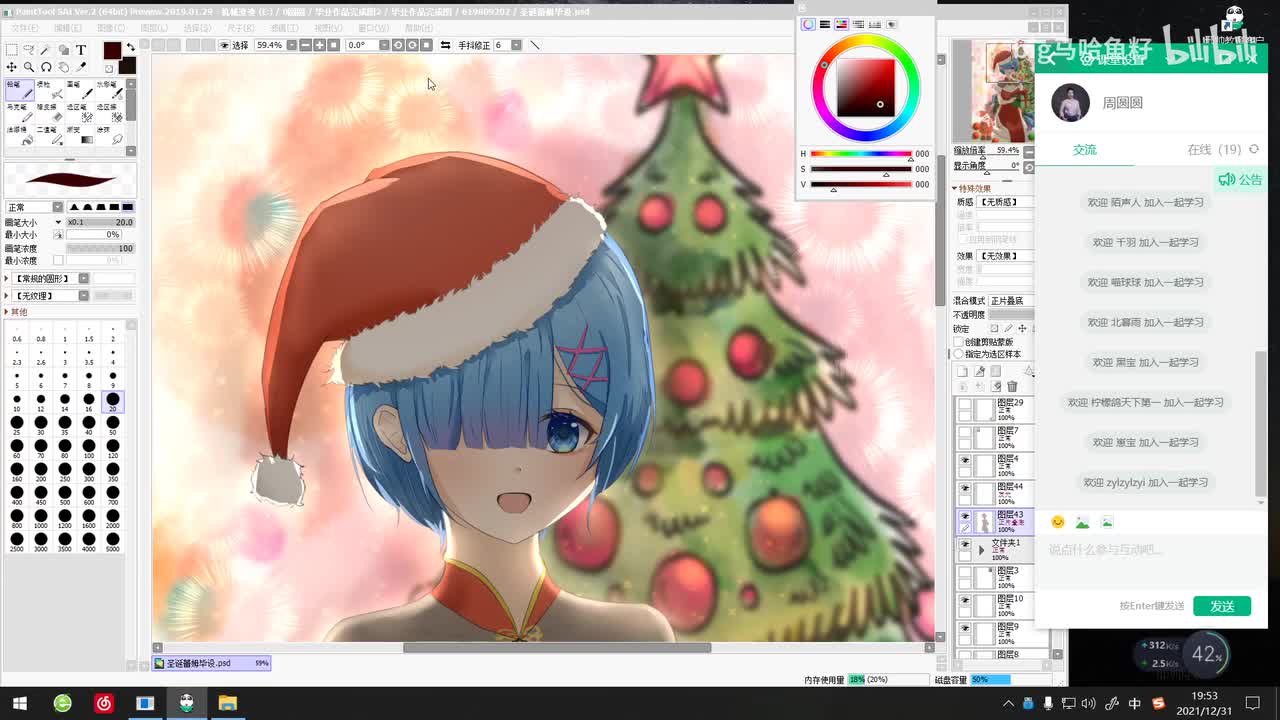This screenshot has height=720, width=1280.
Task: Select the move layer tool
Action: click(x=11, y=67)
